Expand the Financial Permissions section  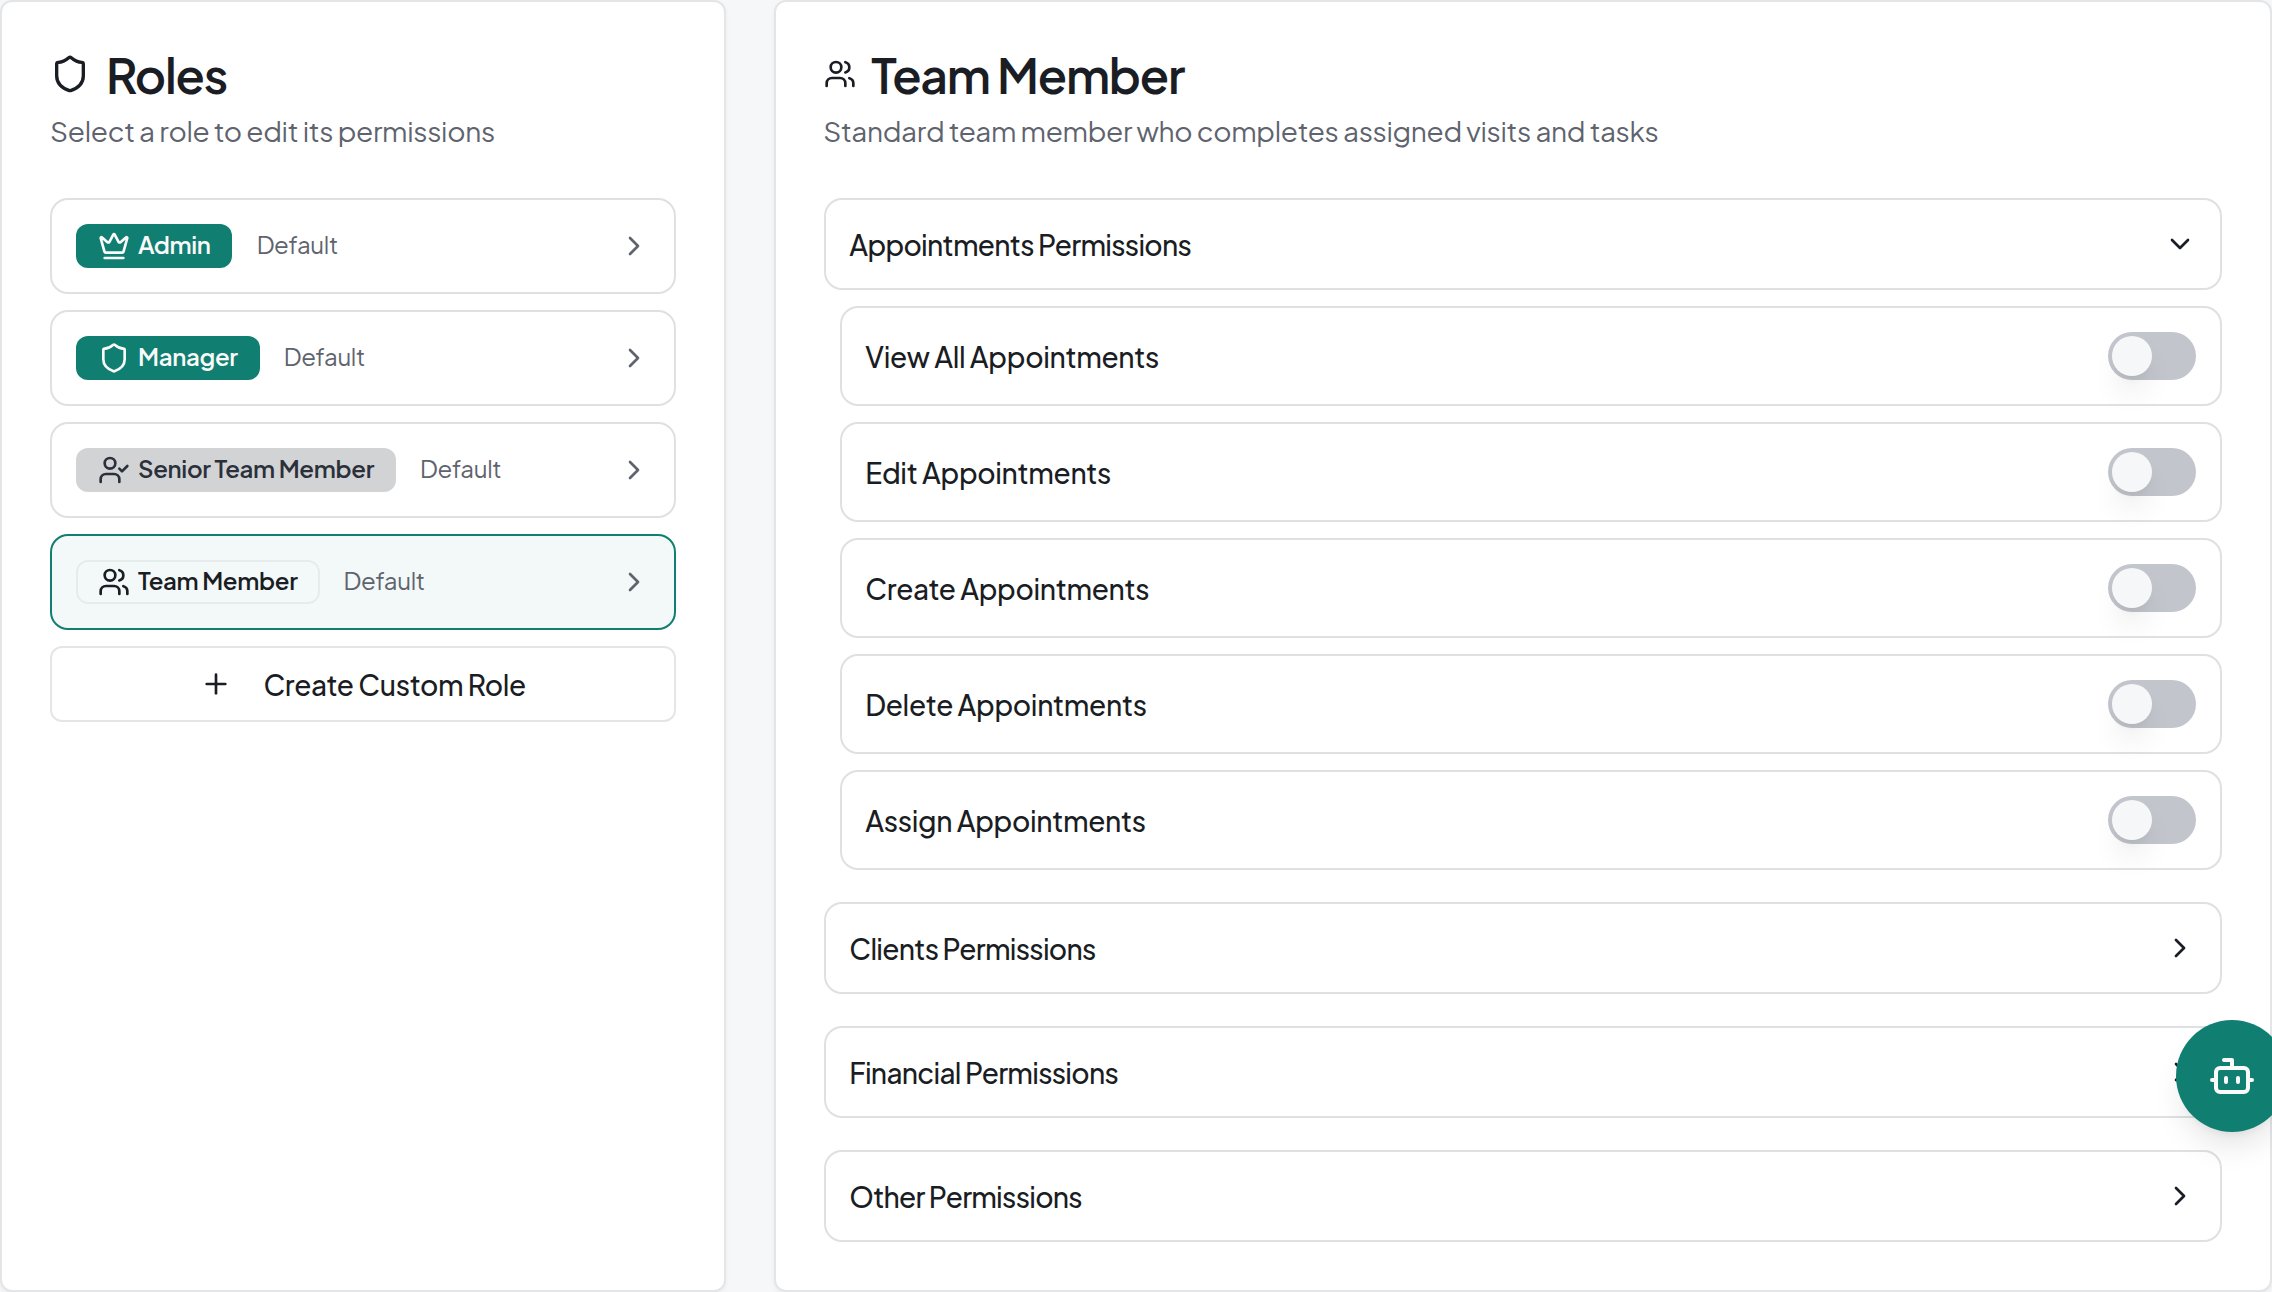(1522, 1072)
